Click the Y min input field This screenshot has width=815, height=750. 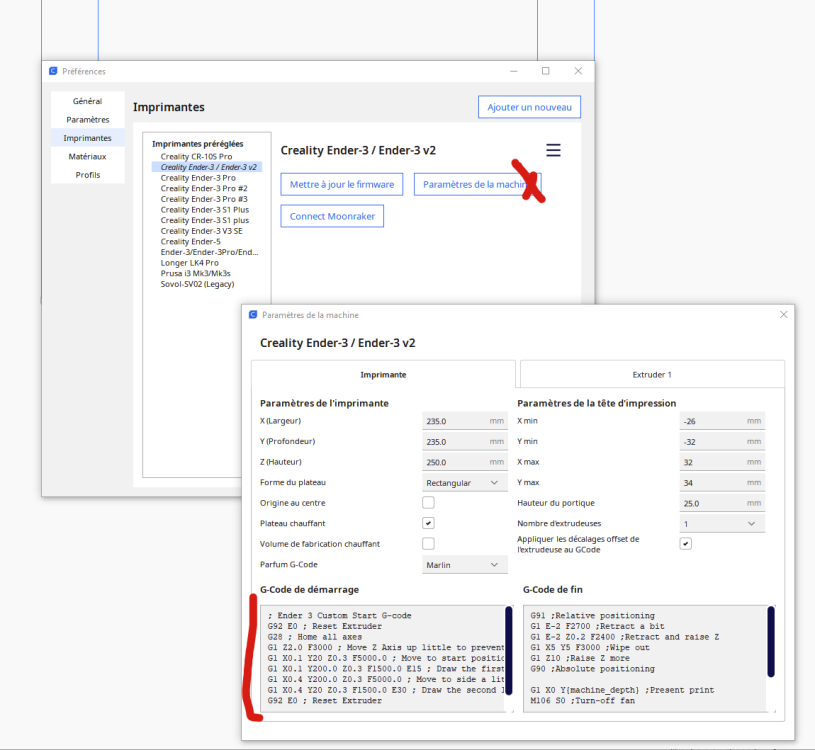(722, 442)
